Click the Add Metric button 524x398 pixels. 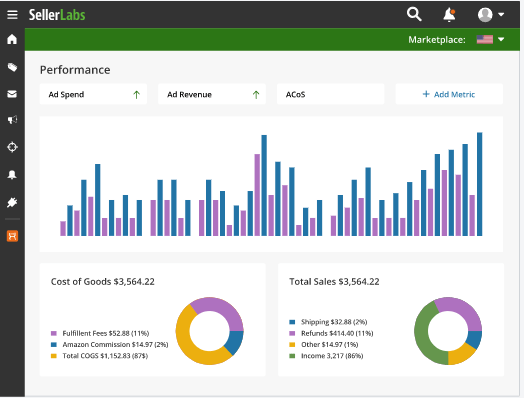click(x=449, y=95)
